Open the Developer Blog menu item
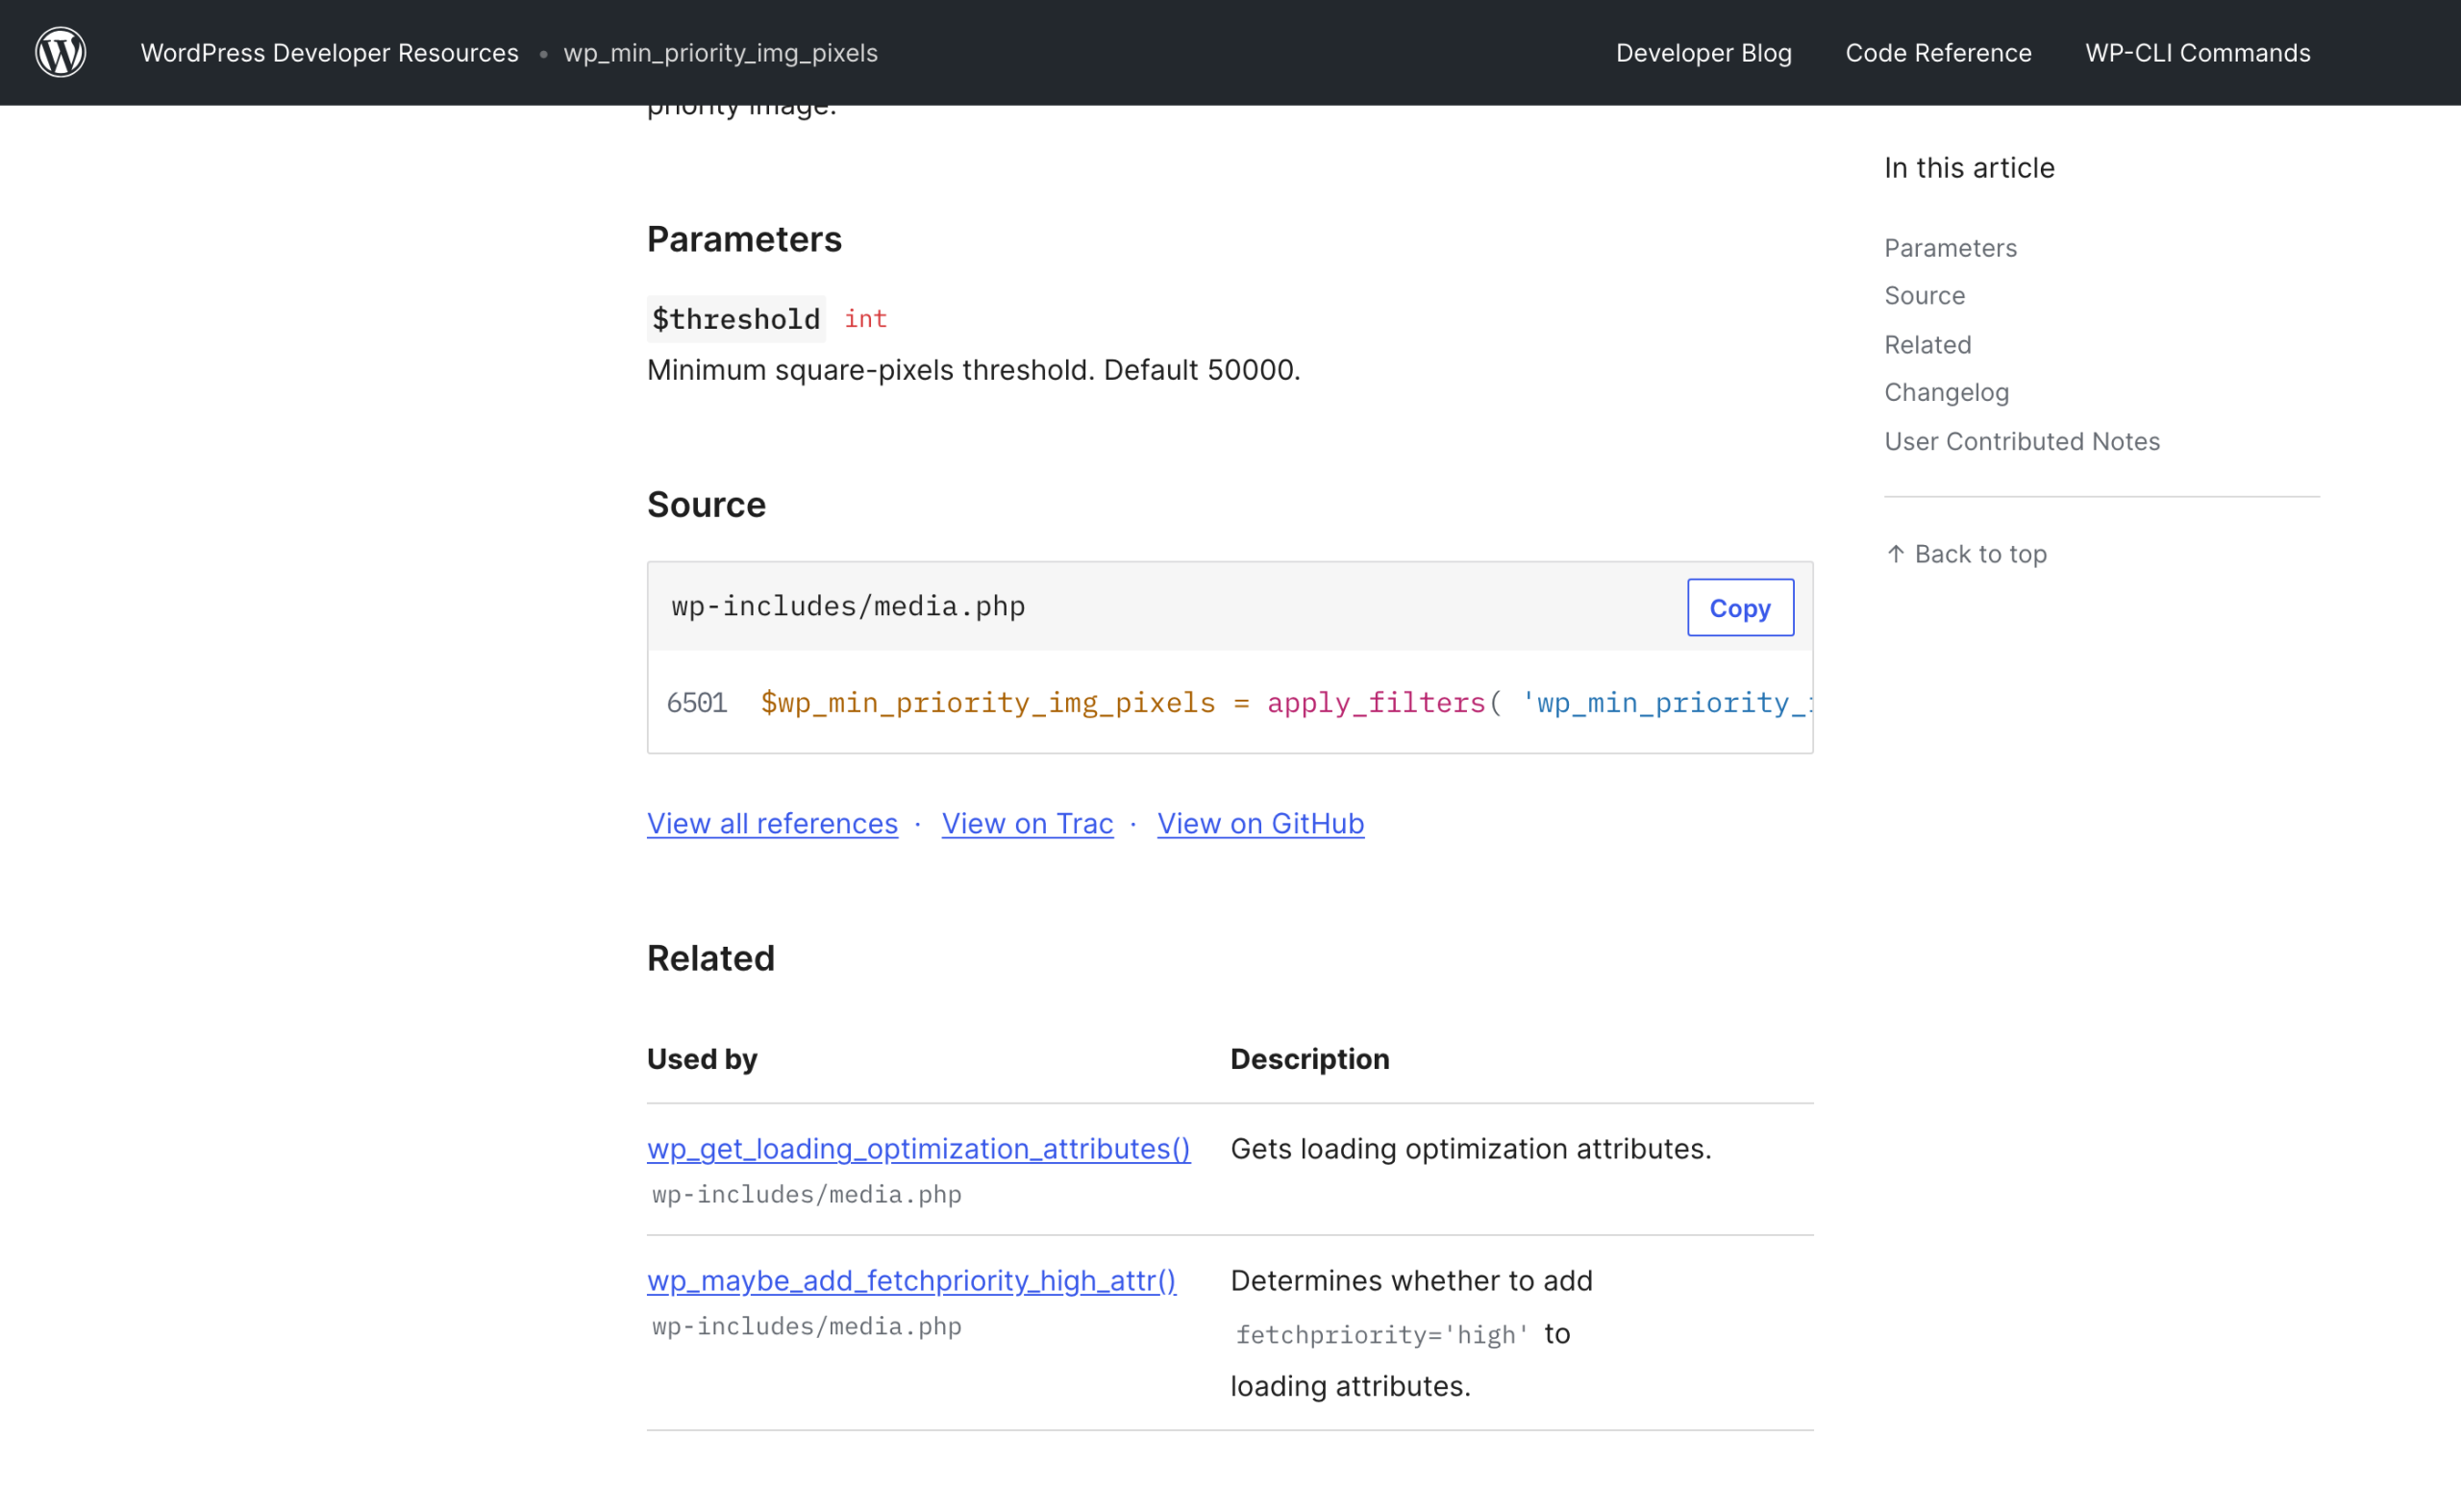Image resolution: width=2461 pixels, height=1512 pixels. tap(1703, 53)
